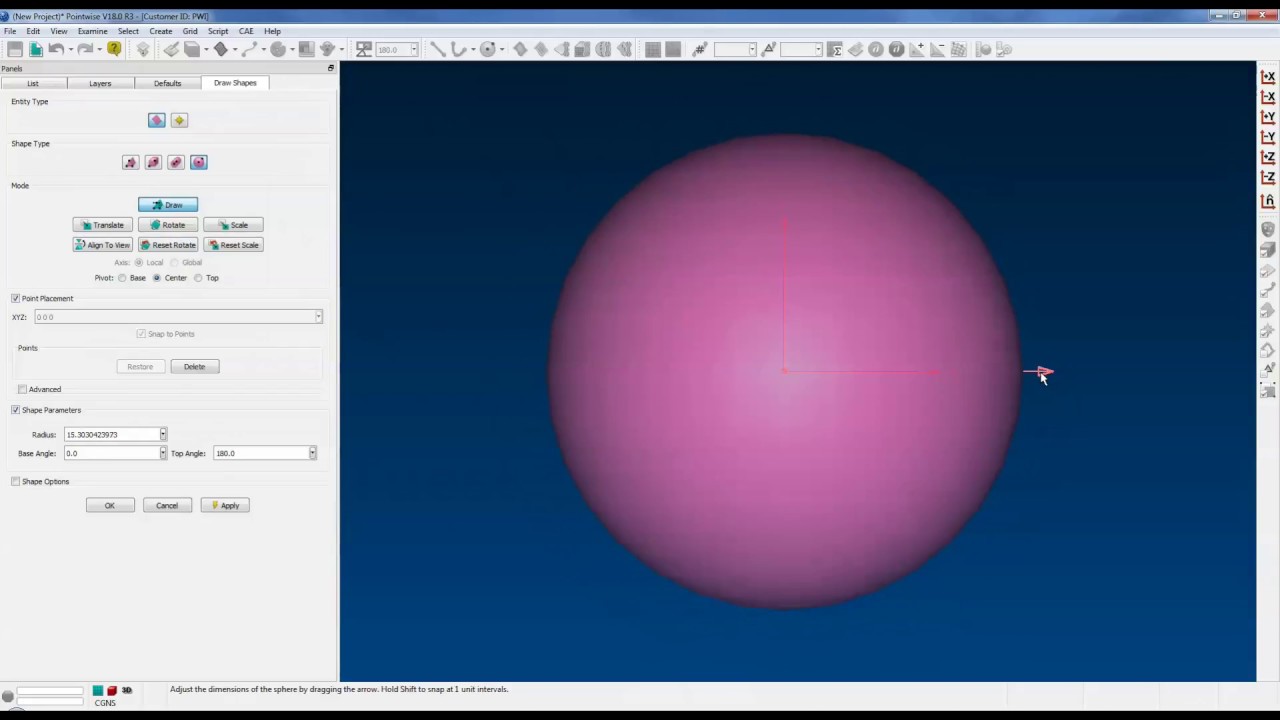Choose the first shape type icon
The width and height of the screenshot is (1280, 720).
click(130, 162)
